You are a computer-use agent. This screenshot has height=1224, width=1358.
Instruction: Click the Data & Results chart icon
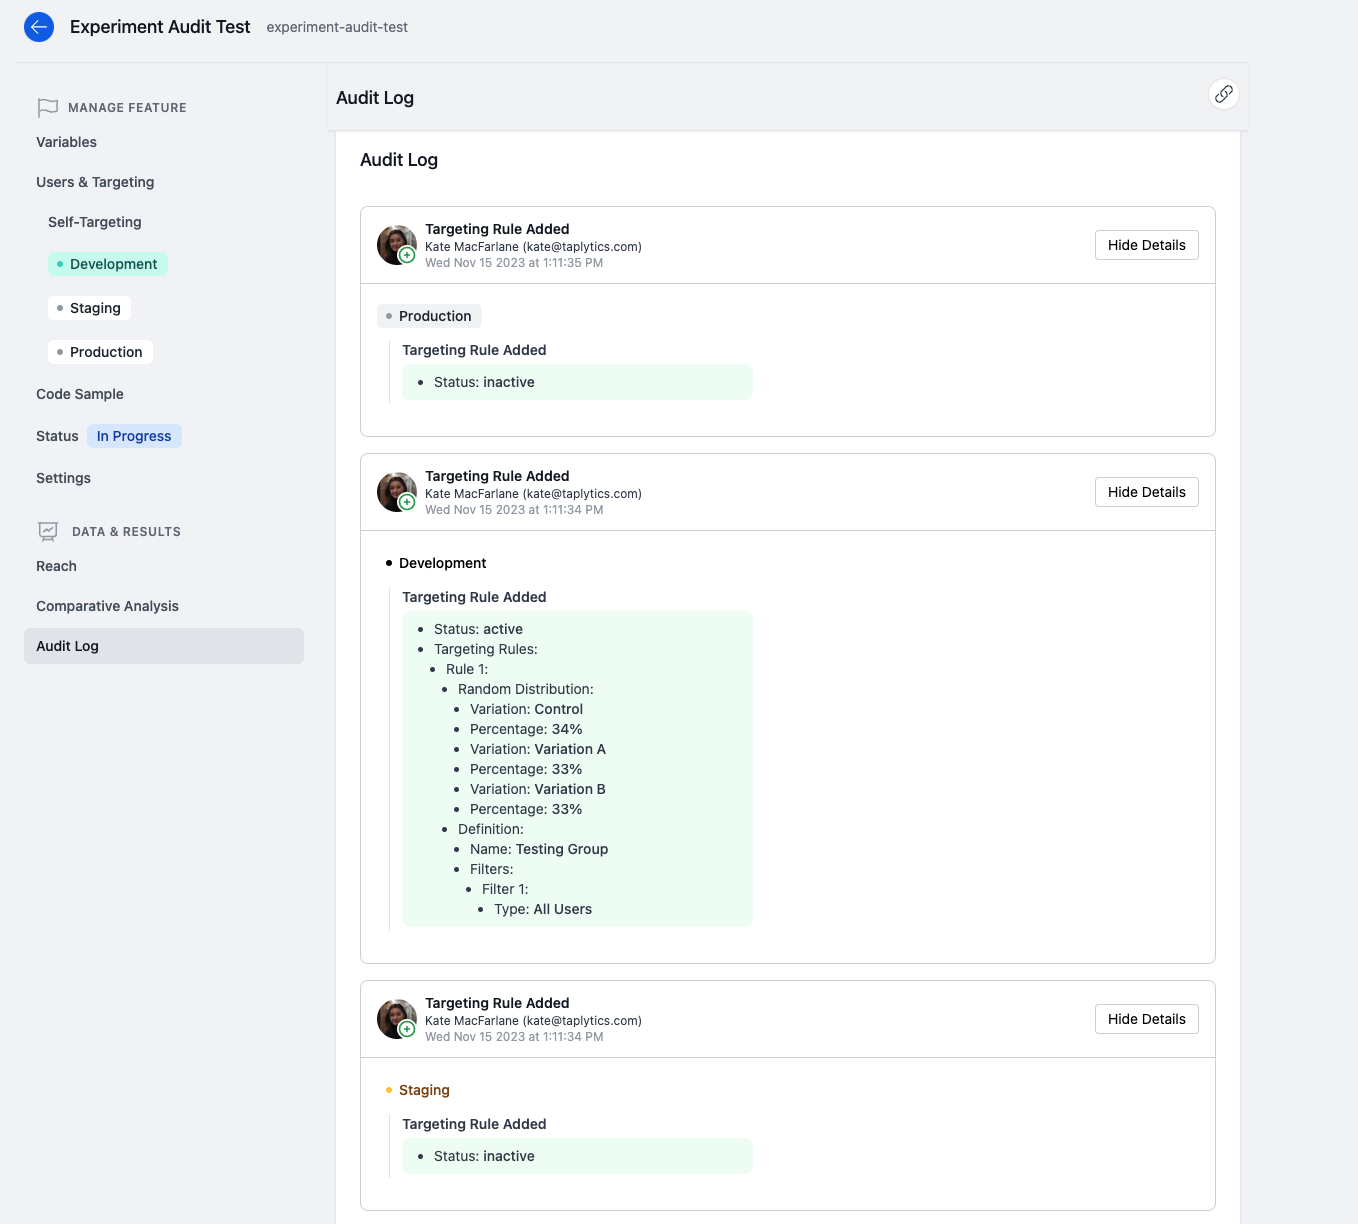point(47,530)
